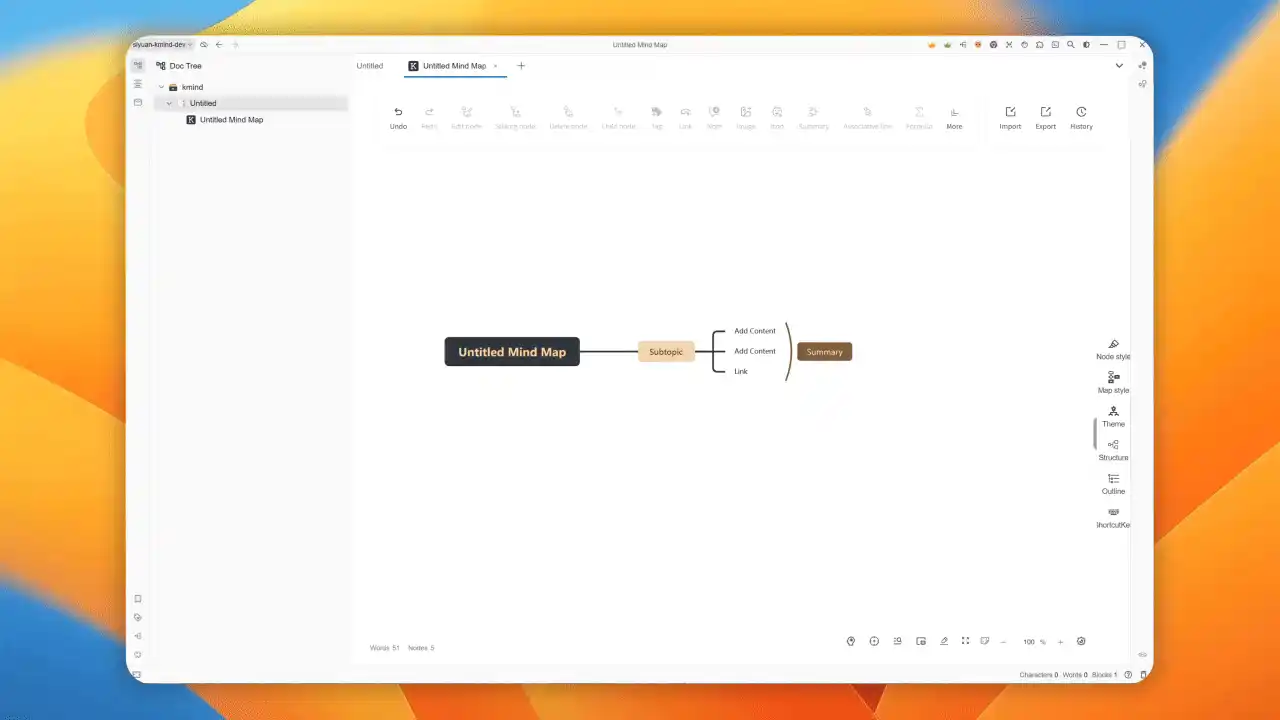Click the search-list icon in bottom bar
Image resolution: width=1280 pixels, height=720 pixels.
[898, 641]
